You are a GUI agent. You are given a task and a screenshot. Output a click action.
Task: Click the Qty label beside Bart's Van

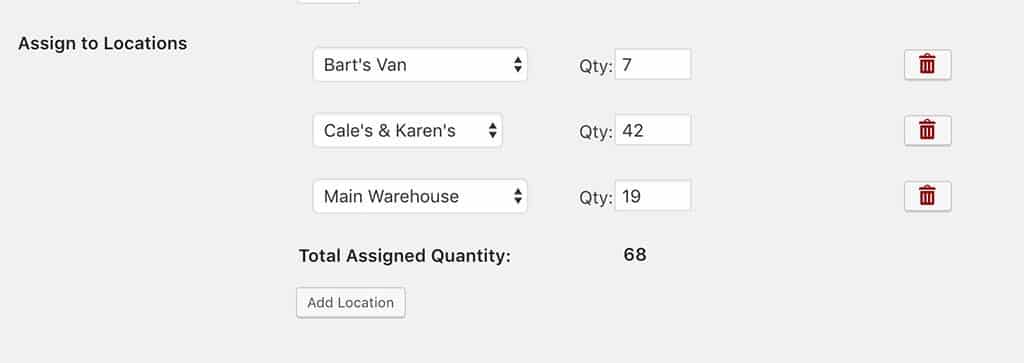pyautogui.click(x=596, y=66)
